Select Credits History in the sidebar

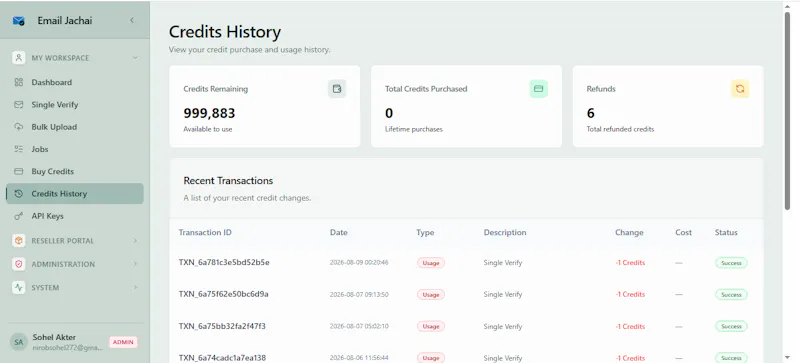(x=75, y=193)
